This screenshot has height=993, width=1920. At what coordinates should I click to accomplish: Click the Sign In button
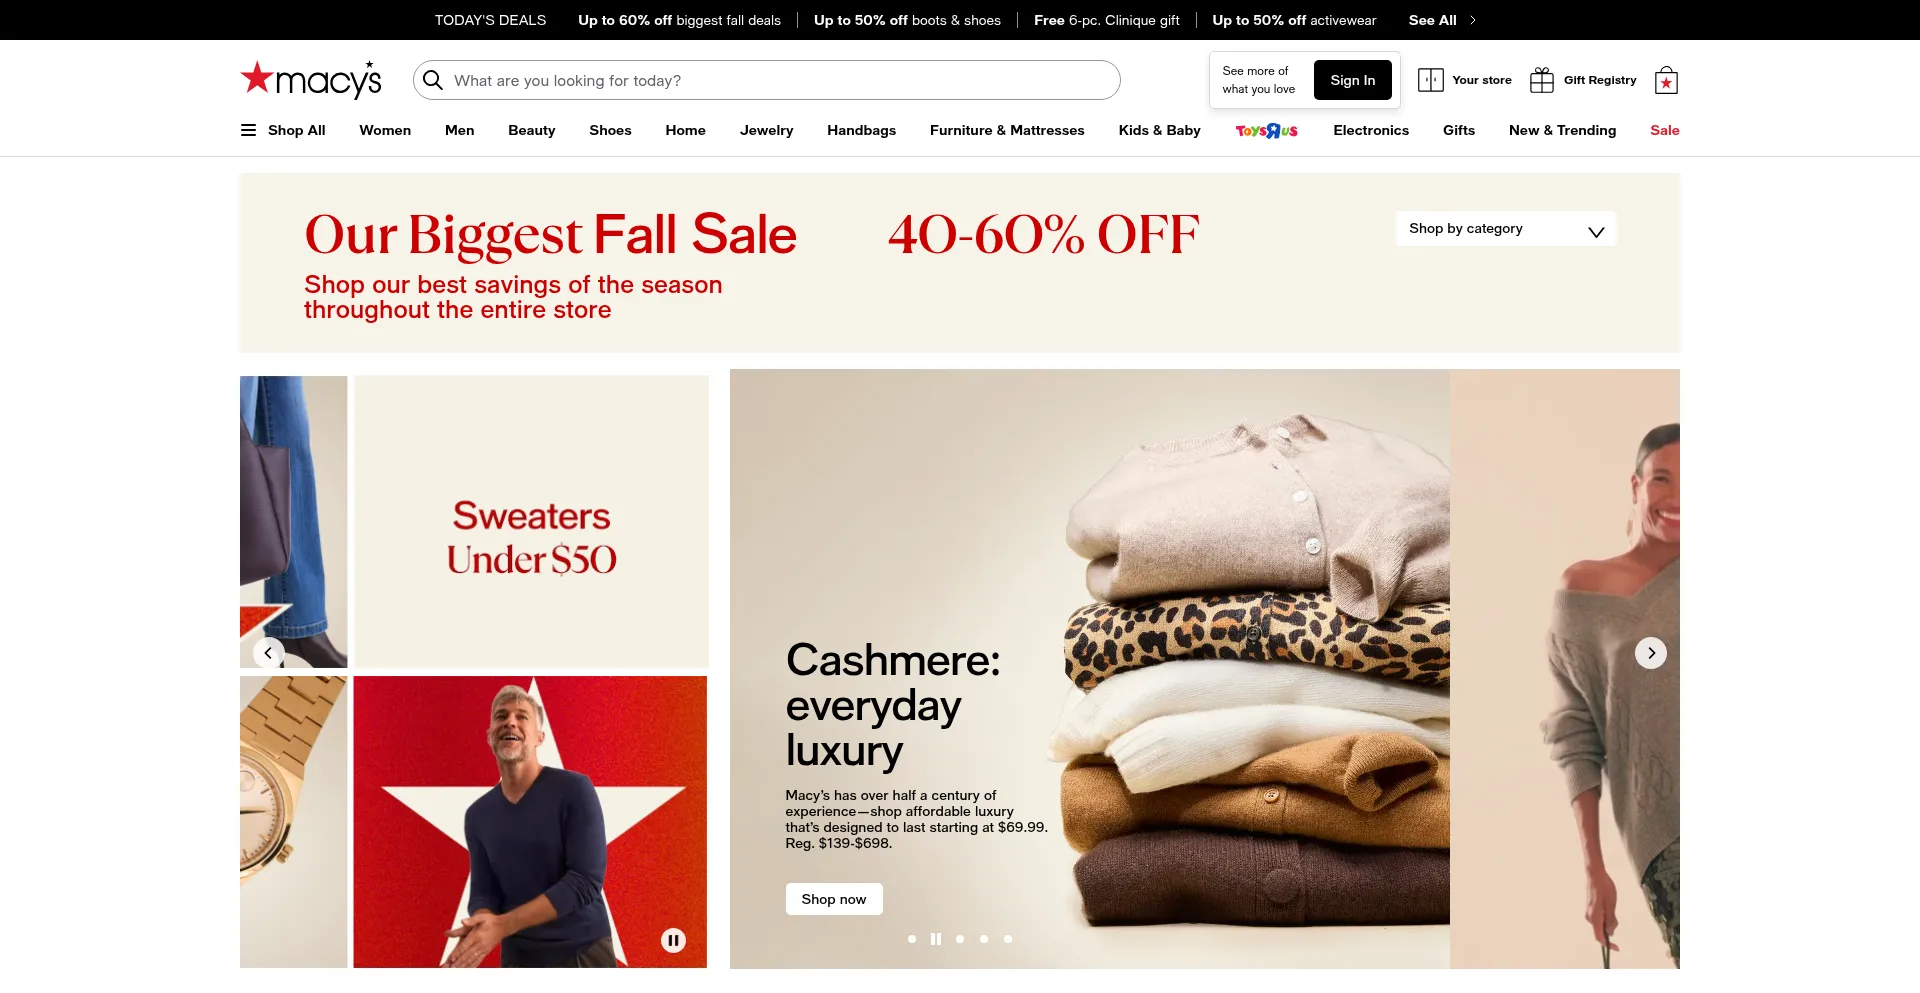pos(1353,80)
